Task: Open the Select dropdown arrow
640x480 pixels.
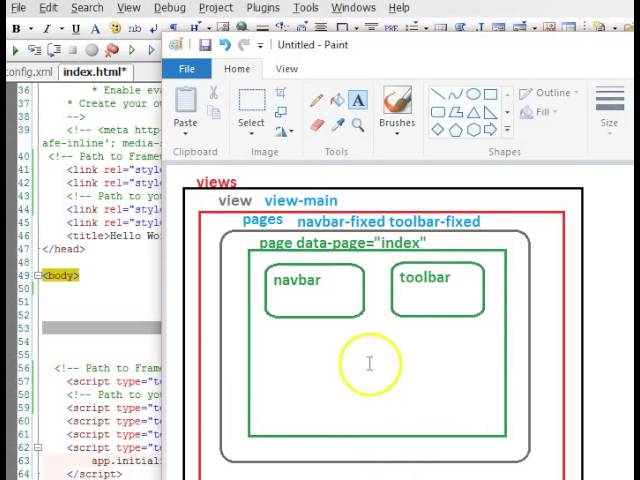Action: coord(251,133)
